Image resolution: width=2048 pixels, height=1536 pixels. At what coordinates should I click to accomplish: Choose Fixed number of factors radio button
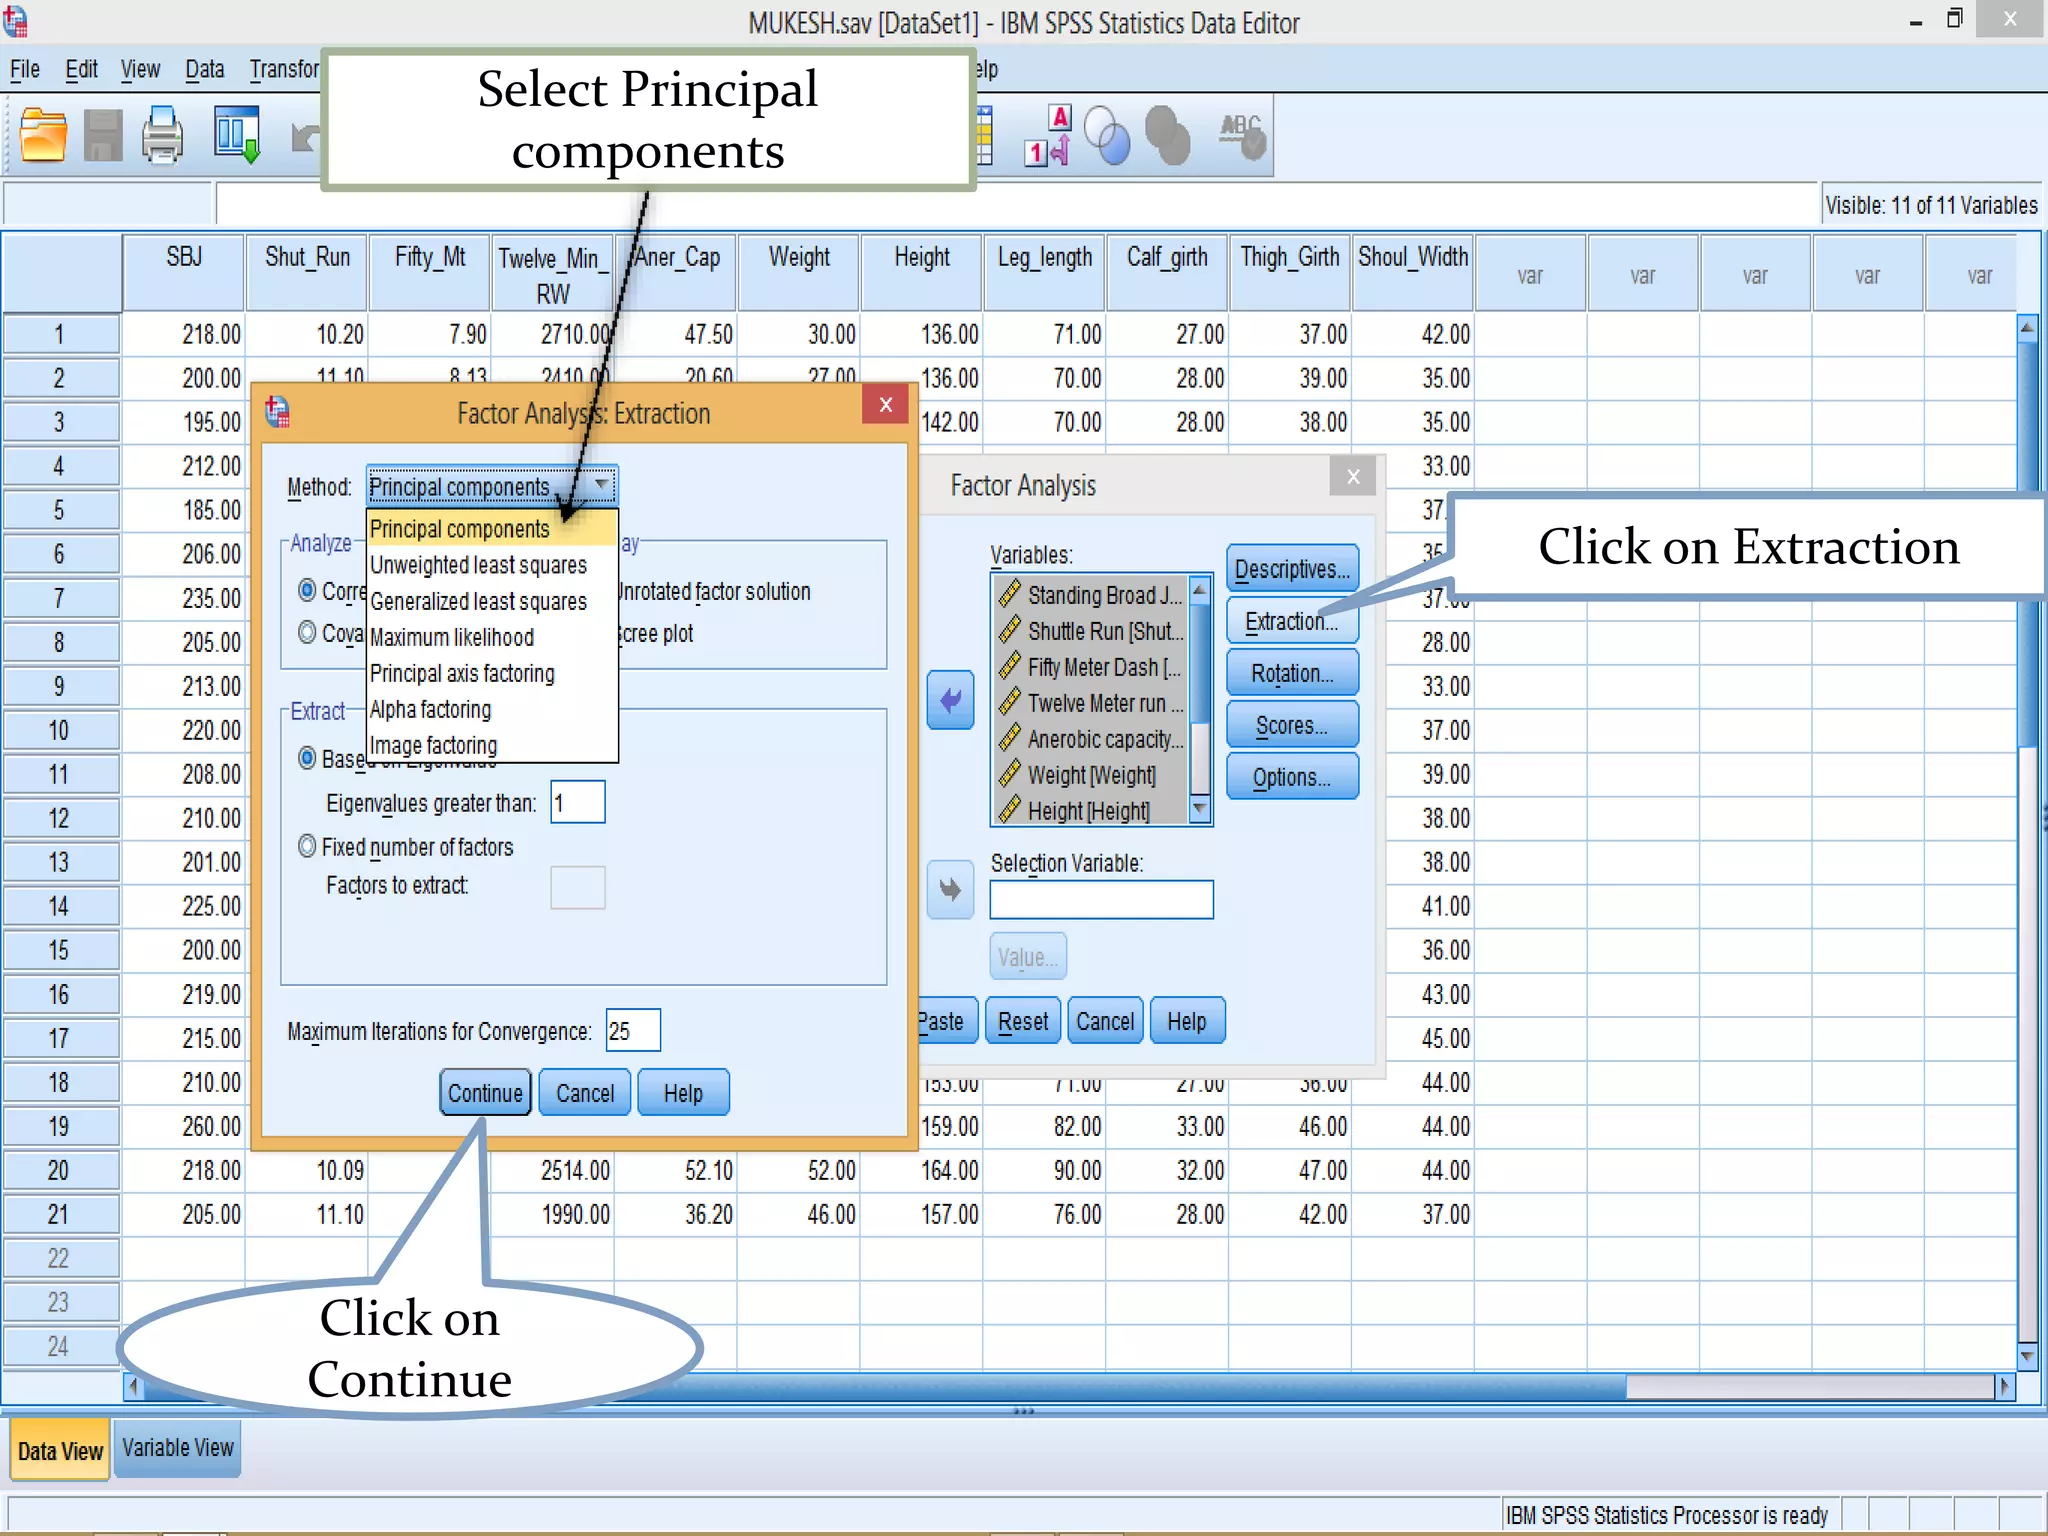[x=308, y=846]
